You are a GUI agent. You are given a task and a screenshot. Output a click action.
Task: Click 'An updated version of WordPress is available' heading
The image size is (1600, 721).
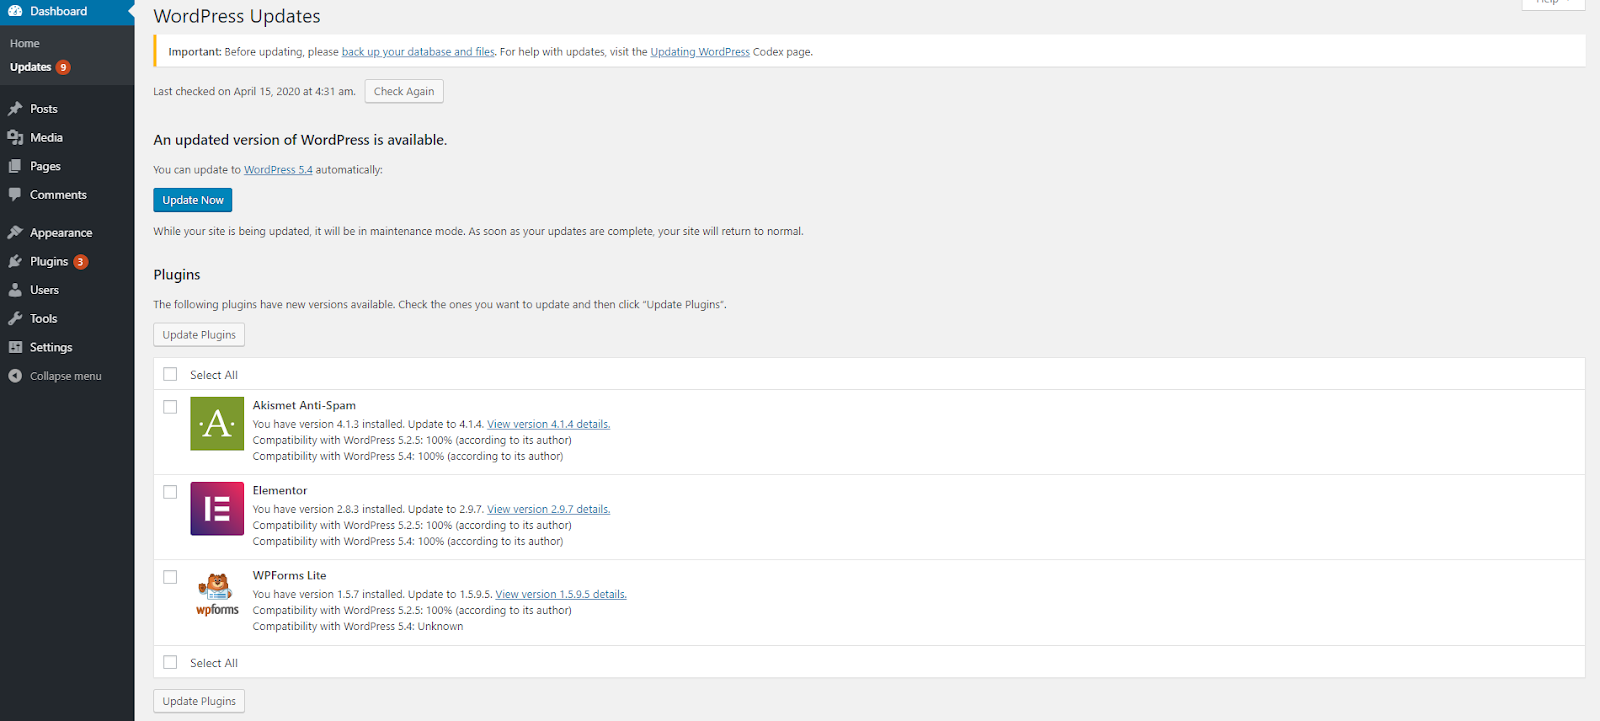point(300,140)
